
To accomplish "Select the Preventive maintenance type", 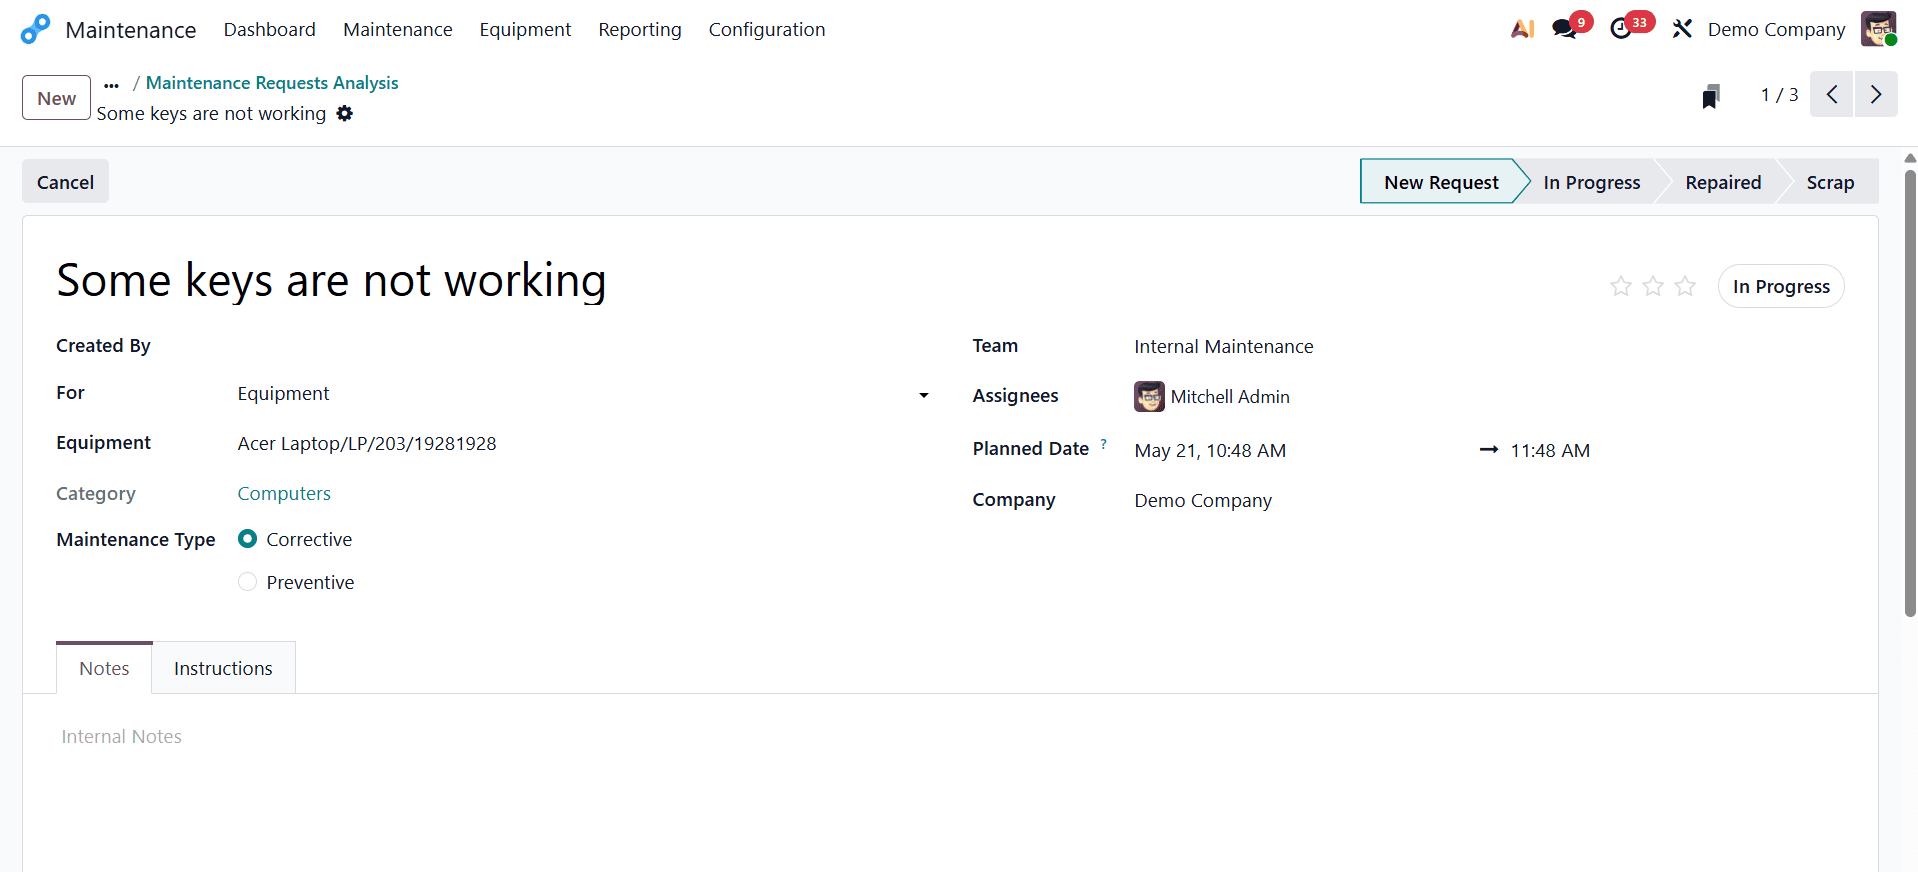I will point(247,582).
